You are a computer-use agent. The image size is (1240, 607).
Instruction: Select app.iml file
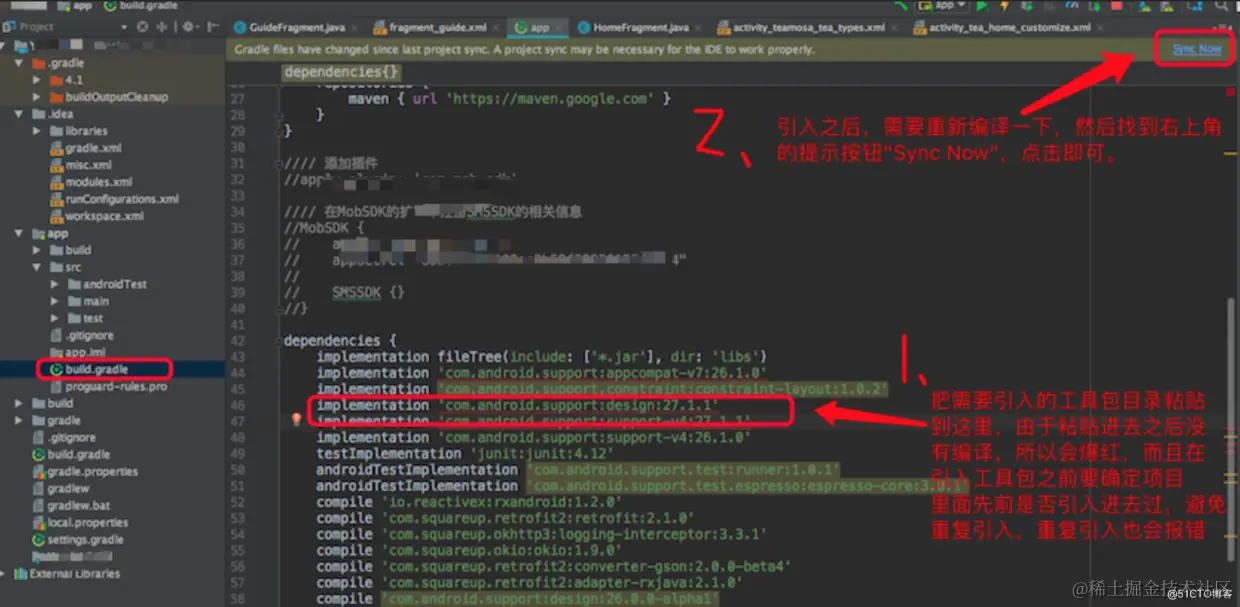[77, 352]
